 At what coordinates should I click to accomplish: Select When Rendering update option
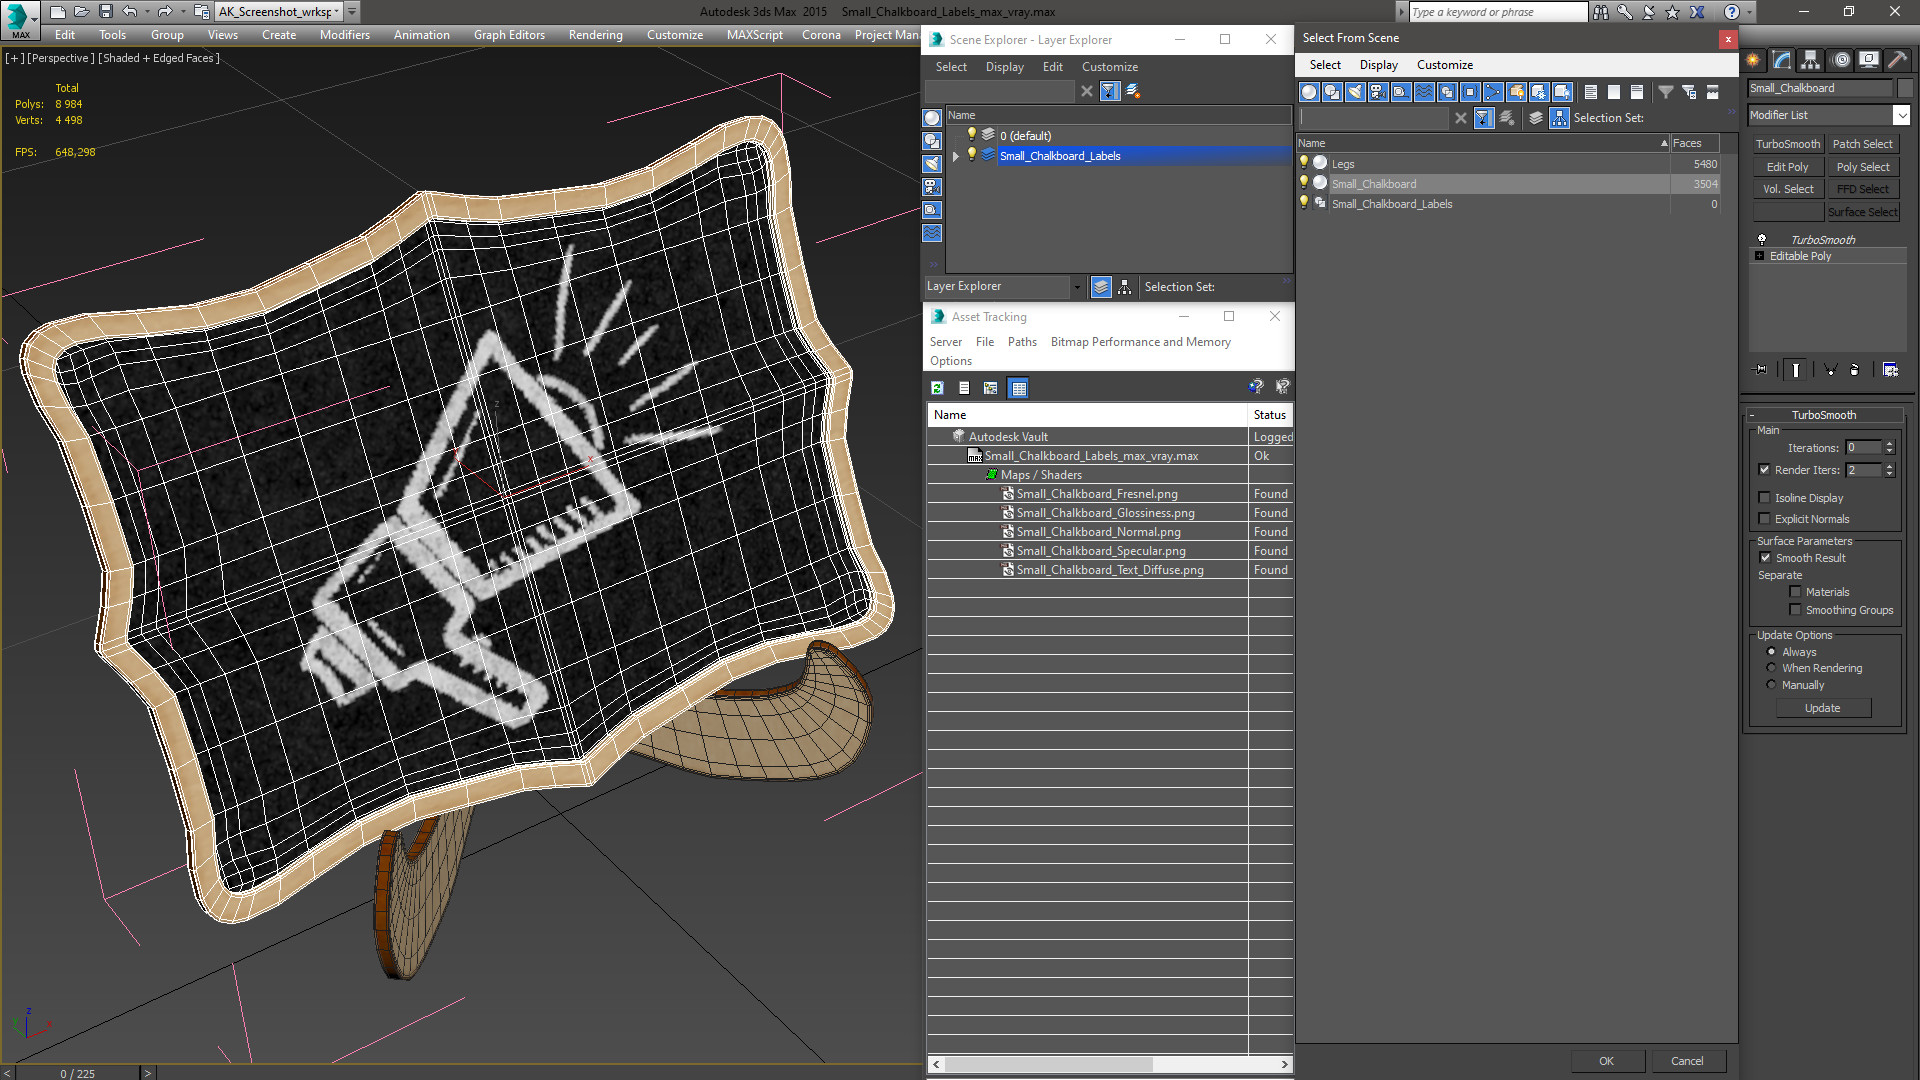pyautogui.click(x=1771, y=668)
